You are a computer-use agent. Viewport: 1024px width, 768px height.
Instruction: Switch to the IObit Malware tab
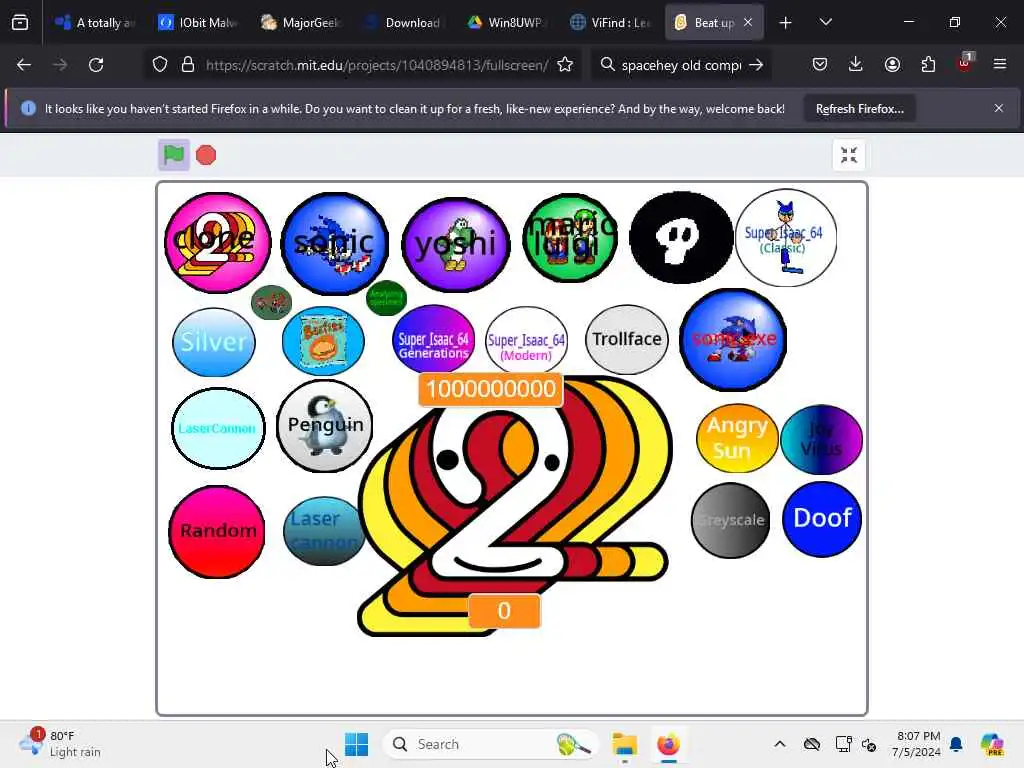point(199,23)
